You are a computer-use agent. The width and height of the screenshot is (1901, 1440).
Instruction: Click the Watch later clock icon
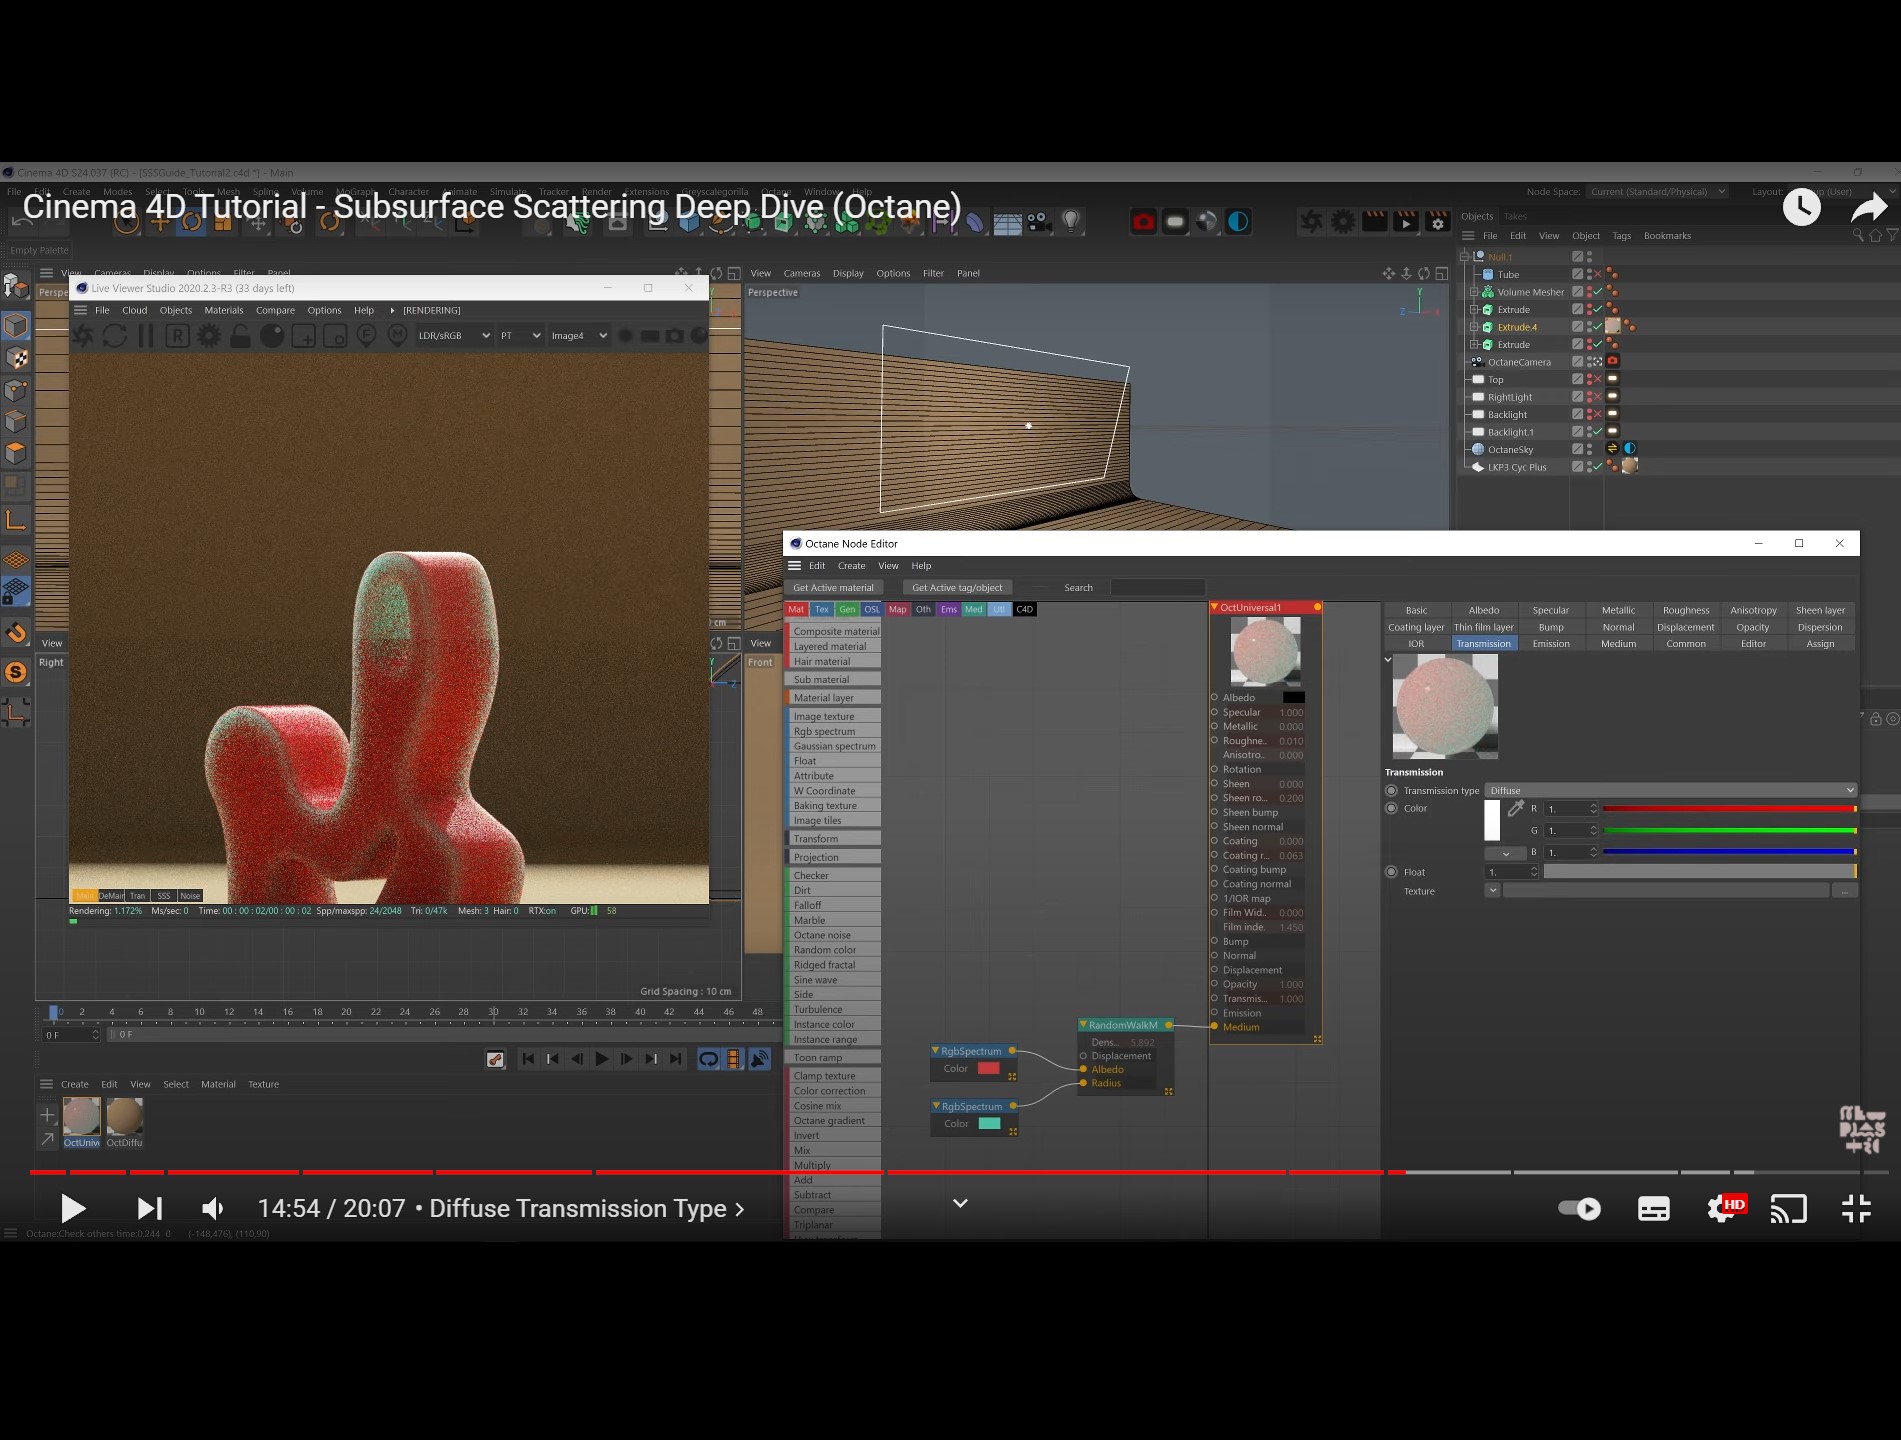pos(1802,207)
